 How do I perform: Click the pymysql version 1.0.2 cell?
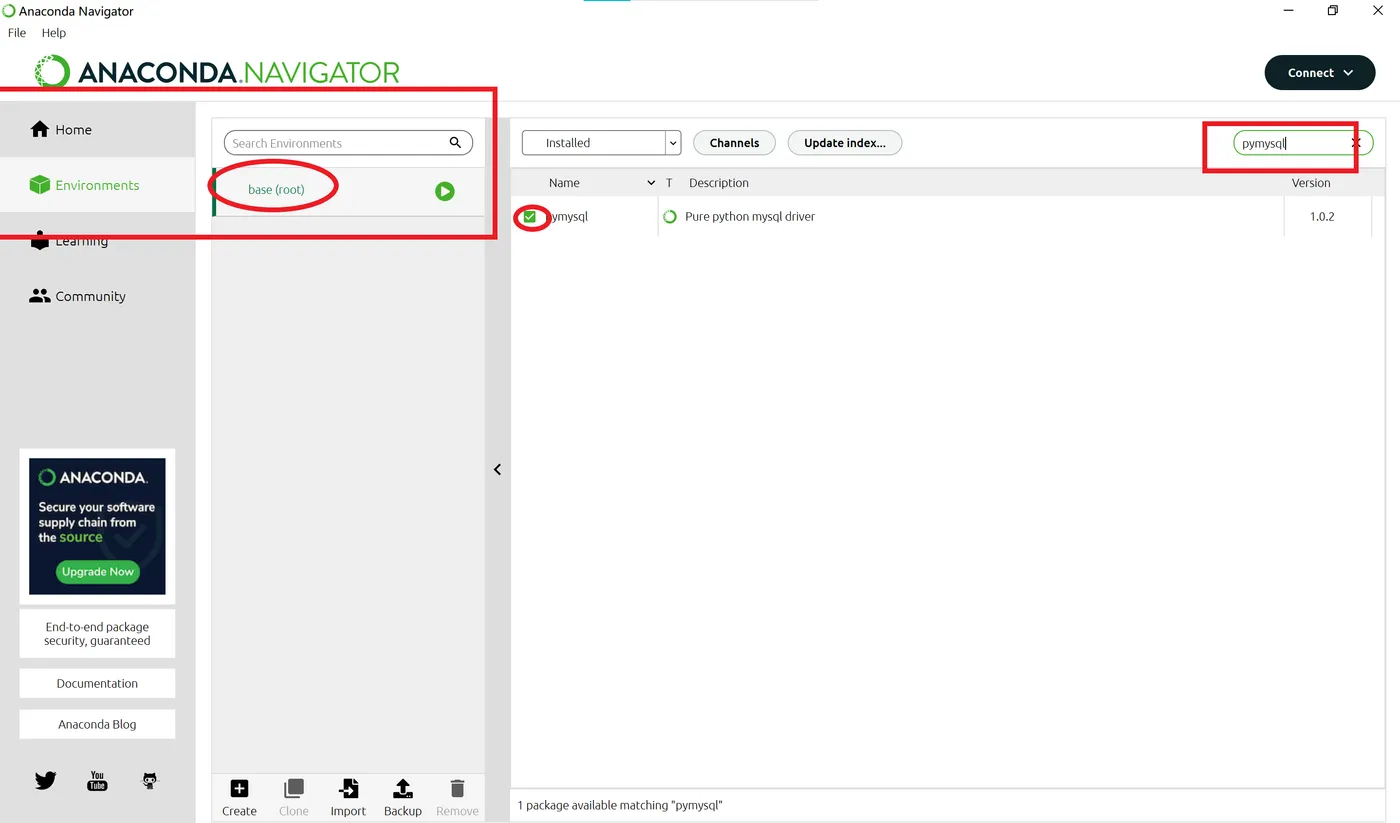pos(1322,217)
